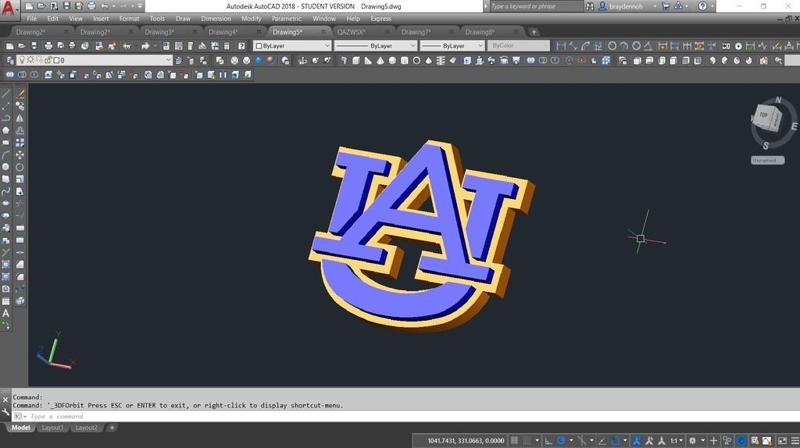This screenshot has width=800, height=448.
Task: Switch to the Drawing7* tab
Action: (x=416, y=32)
